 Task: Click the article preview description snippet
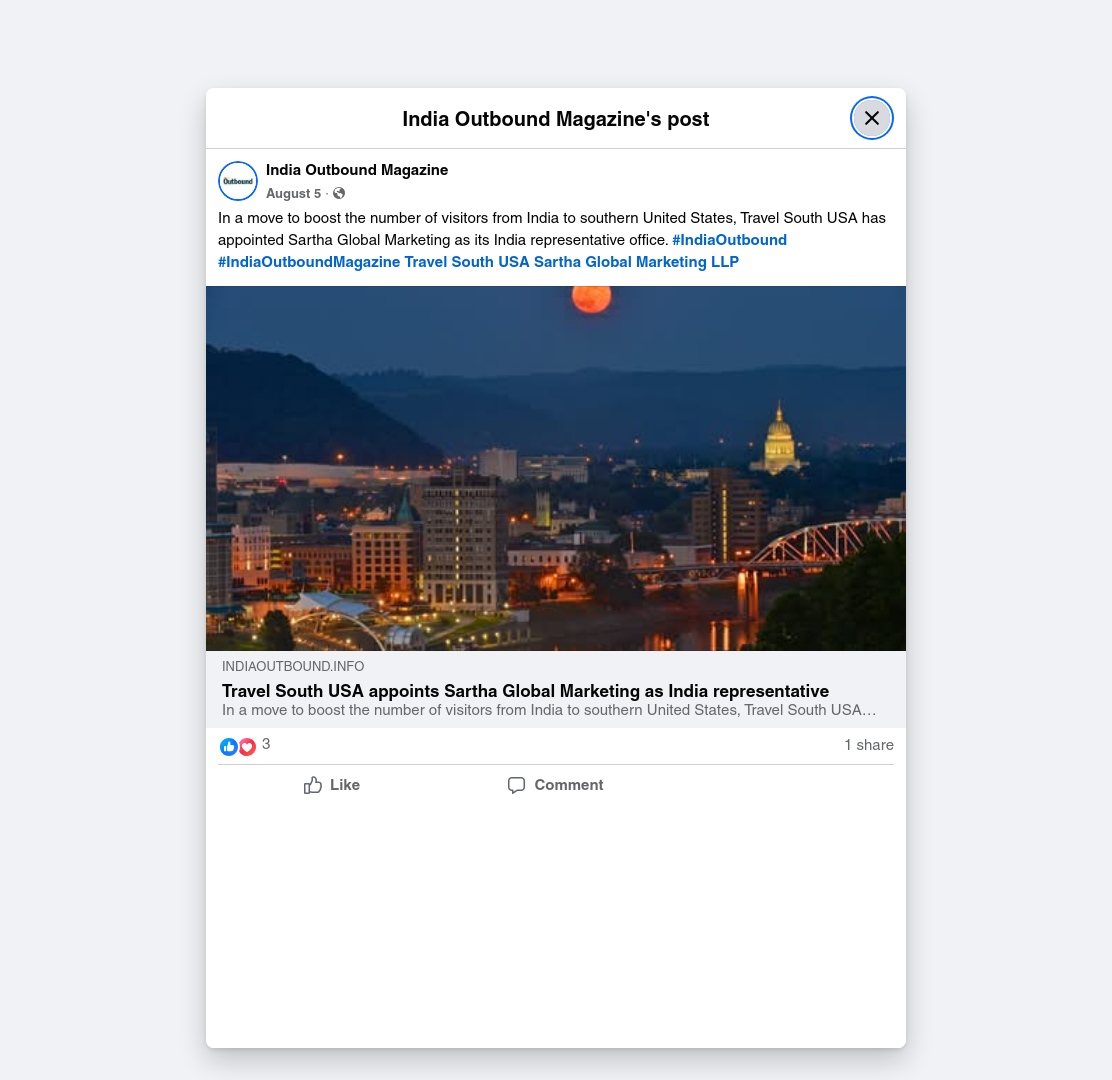[549, 710]
